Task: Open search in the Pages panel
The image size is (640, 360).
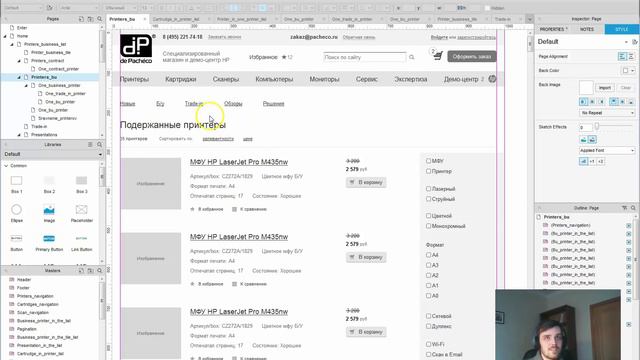Action: [99, 19]
